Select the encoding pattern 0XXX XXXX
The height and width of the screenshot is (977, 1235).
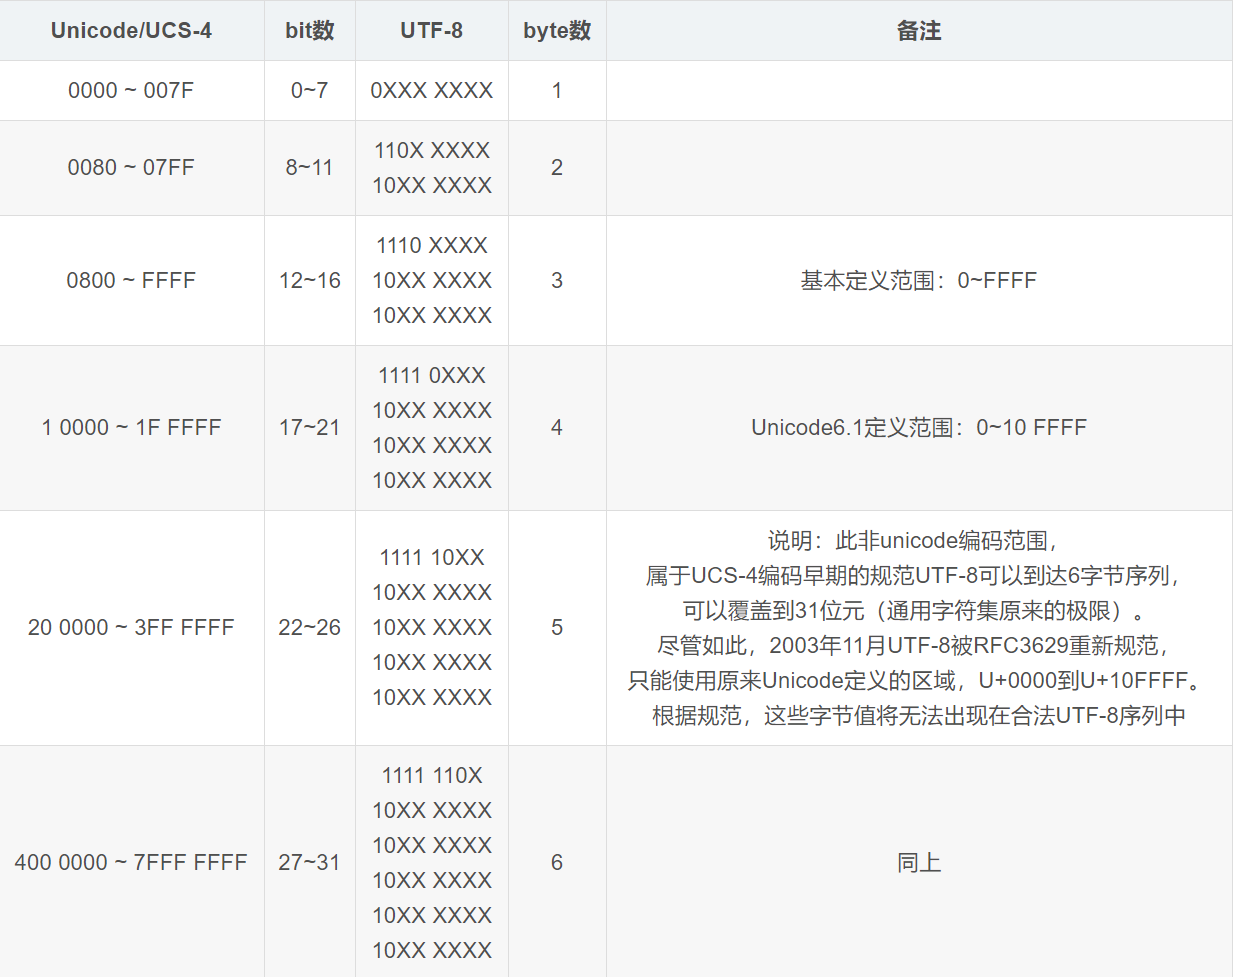(x=430, y=90)
